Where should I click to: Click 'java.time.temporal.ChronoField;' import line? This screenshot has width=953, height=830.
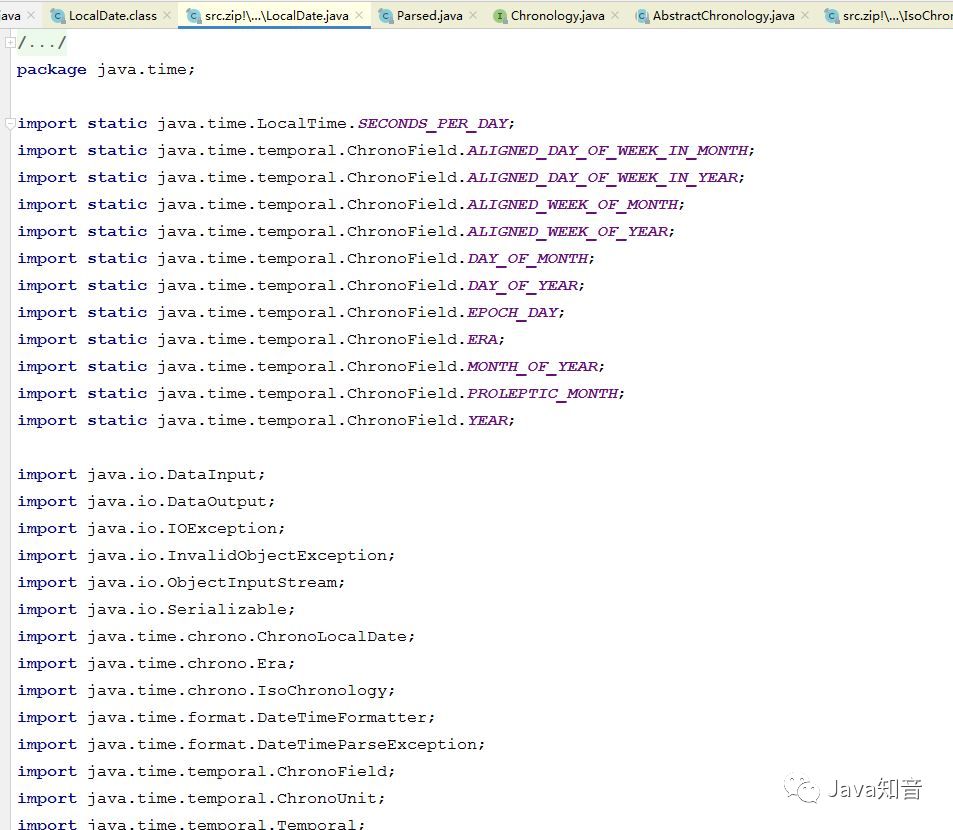click(206, 772)
